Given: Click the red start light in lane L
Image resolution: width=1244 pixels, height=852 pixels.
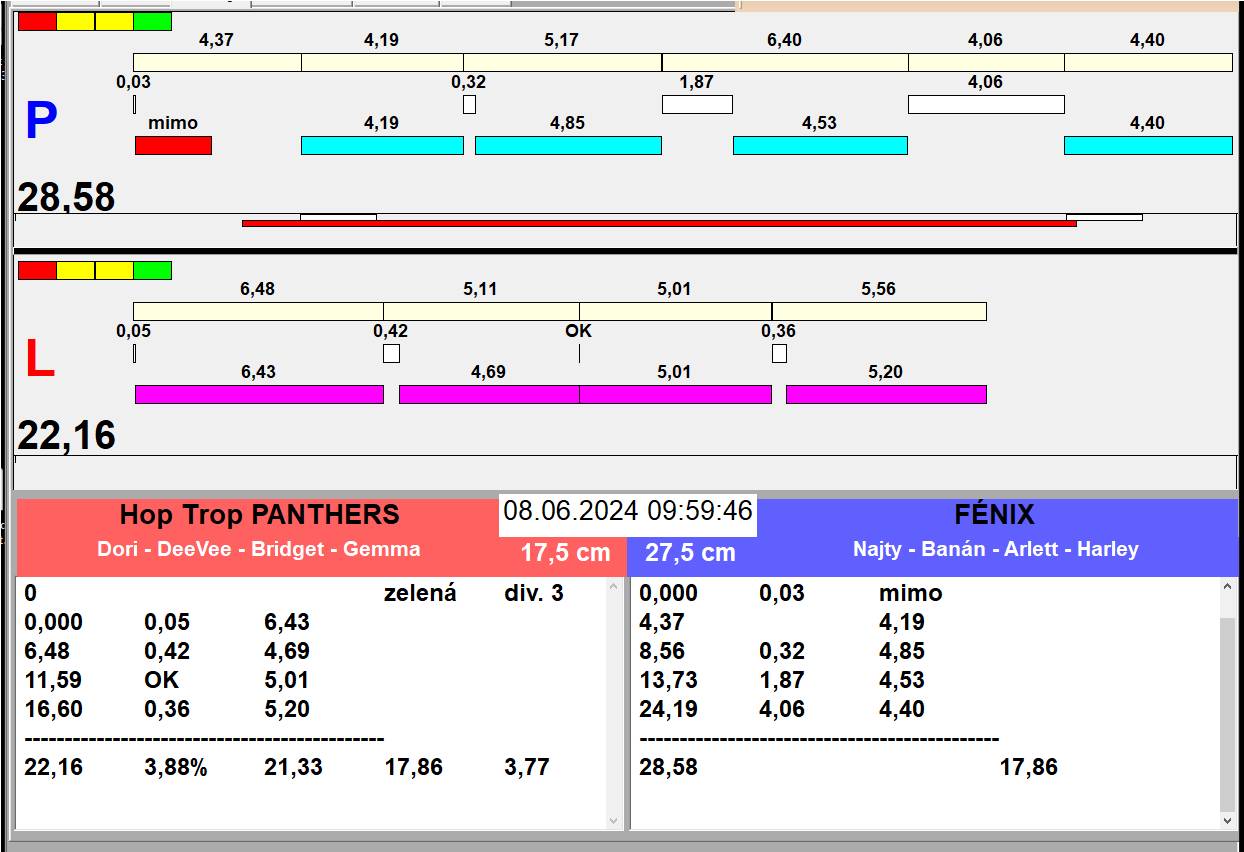Looking at the screenshot, I should pos(38,270).
